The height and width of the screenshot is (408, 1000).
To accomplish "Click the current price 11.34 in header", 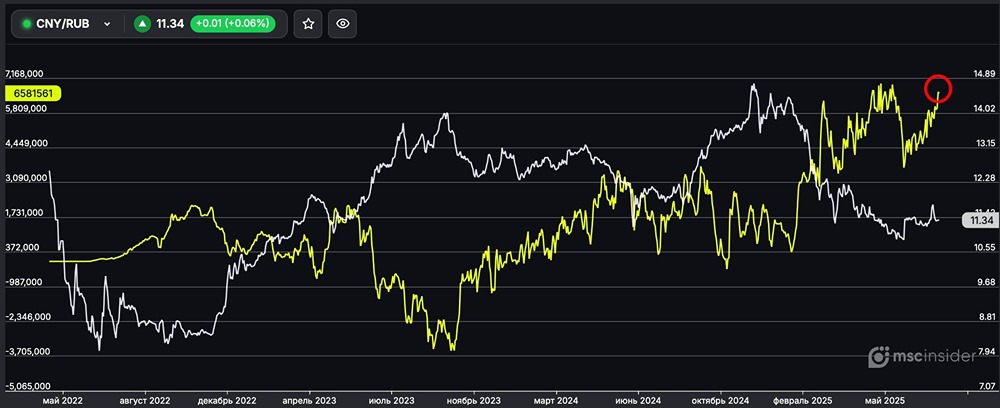I will (x=170, y=24).
